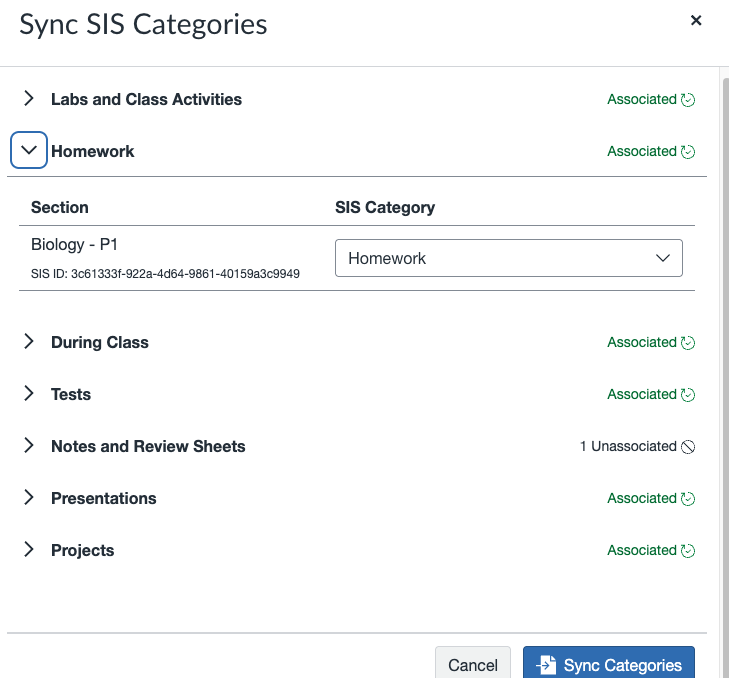Click the Associated status icon for Labs and Class Activities
Image resolution: width=729 pixels, height=678 pixels.
coord(688,100)
